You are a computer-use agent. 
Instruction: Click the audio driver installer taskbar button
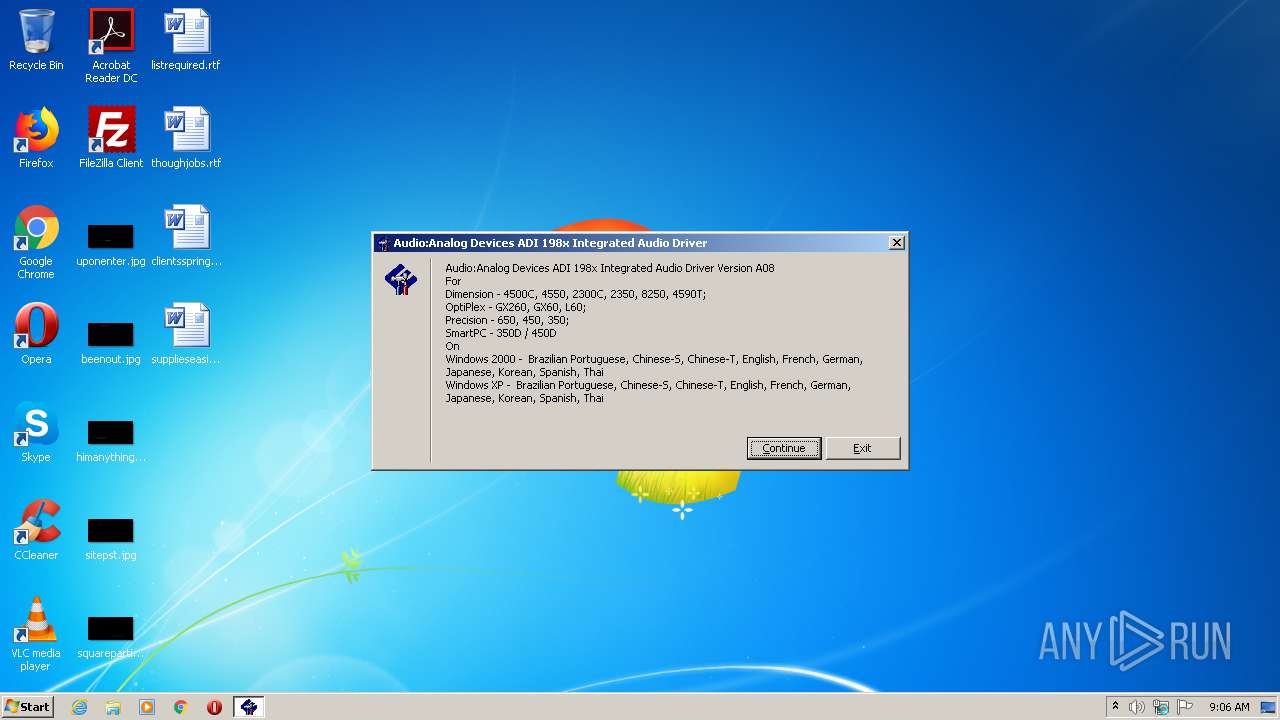click(249, 707)
